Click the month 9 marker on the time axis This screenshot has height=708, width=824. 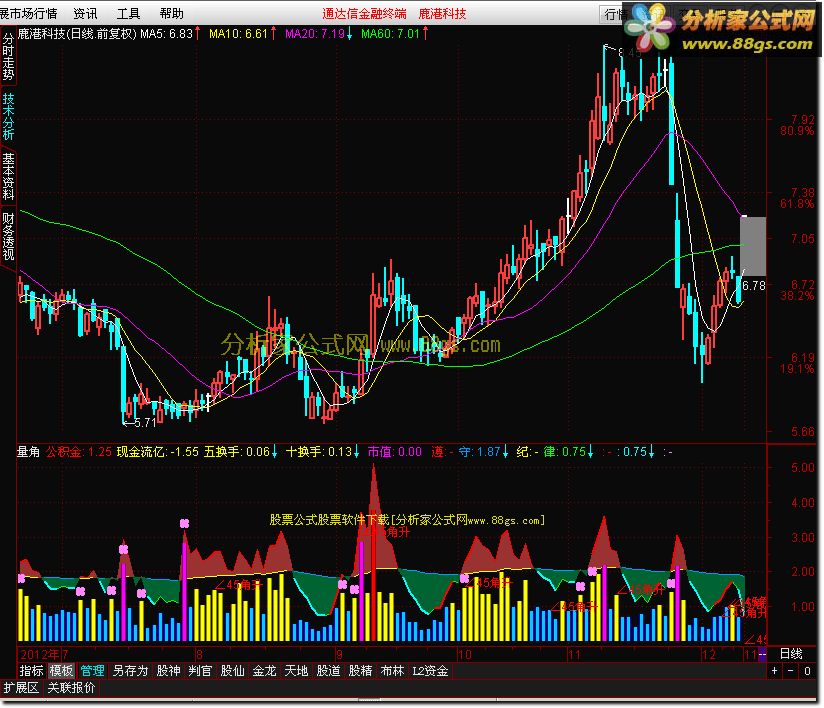click(339, 654)
